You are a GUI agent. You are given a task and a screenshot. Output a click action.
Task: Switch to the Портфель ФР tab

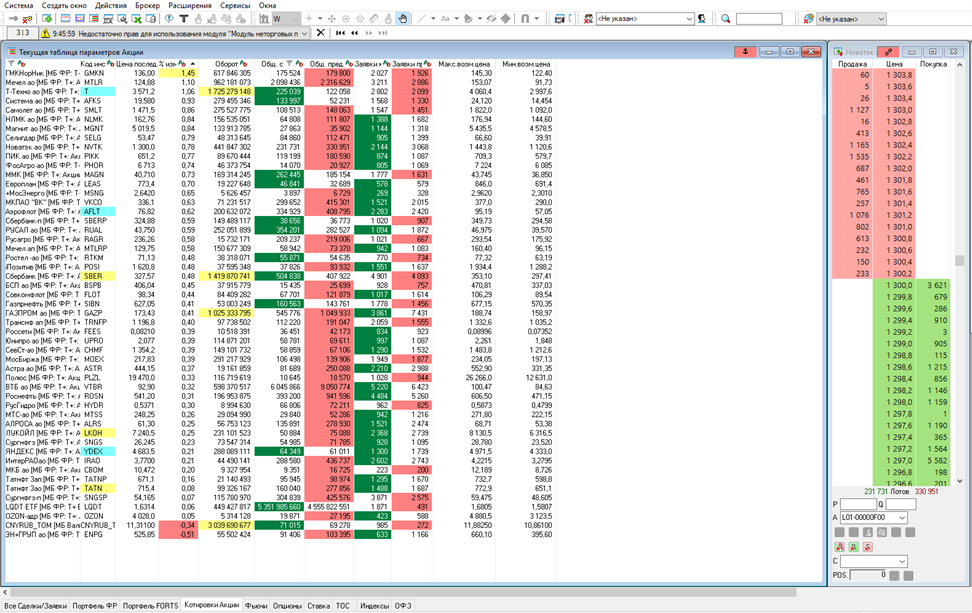click(x=95, y=606)
